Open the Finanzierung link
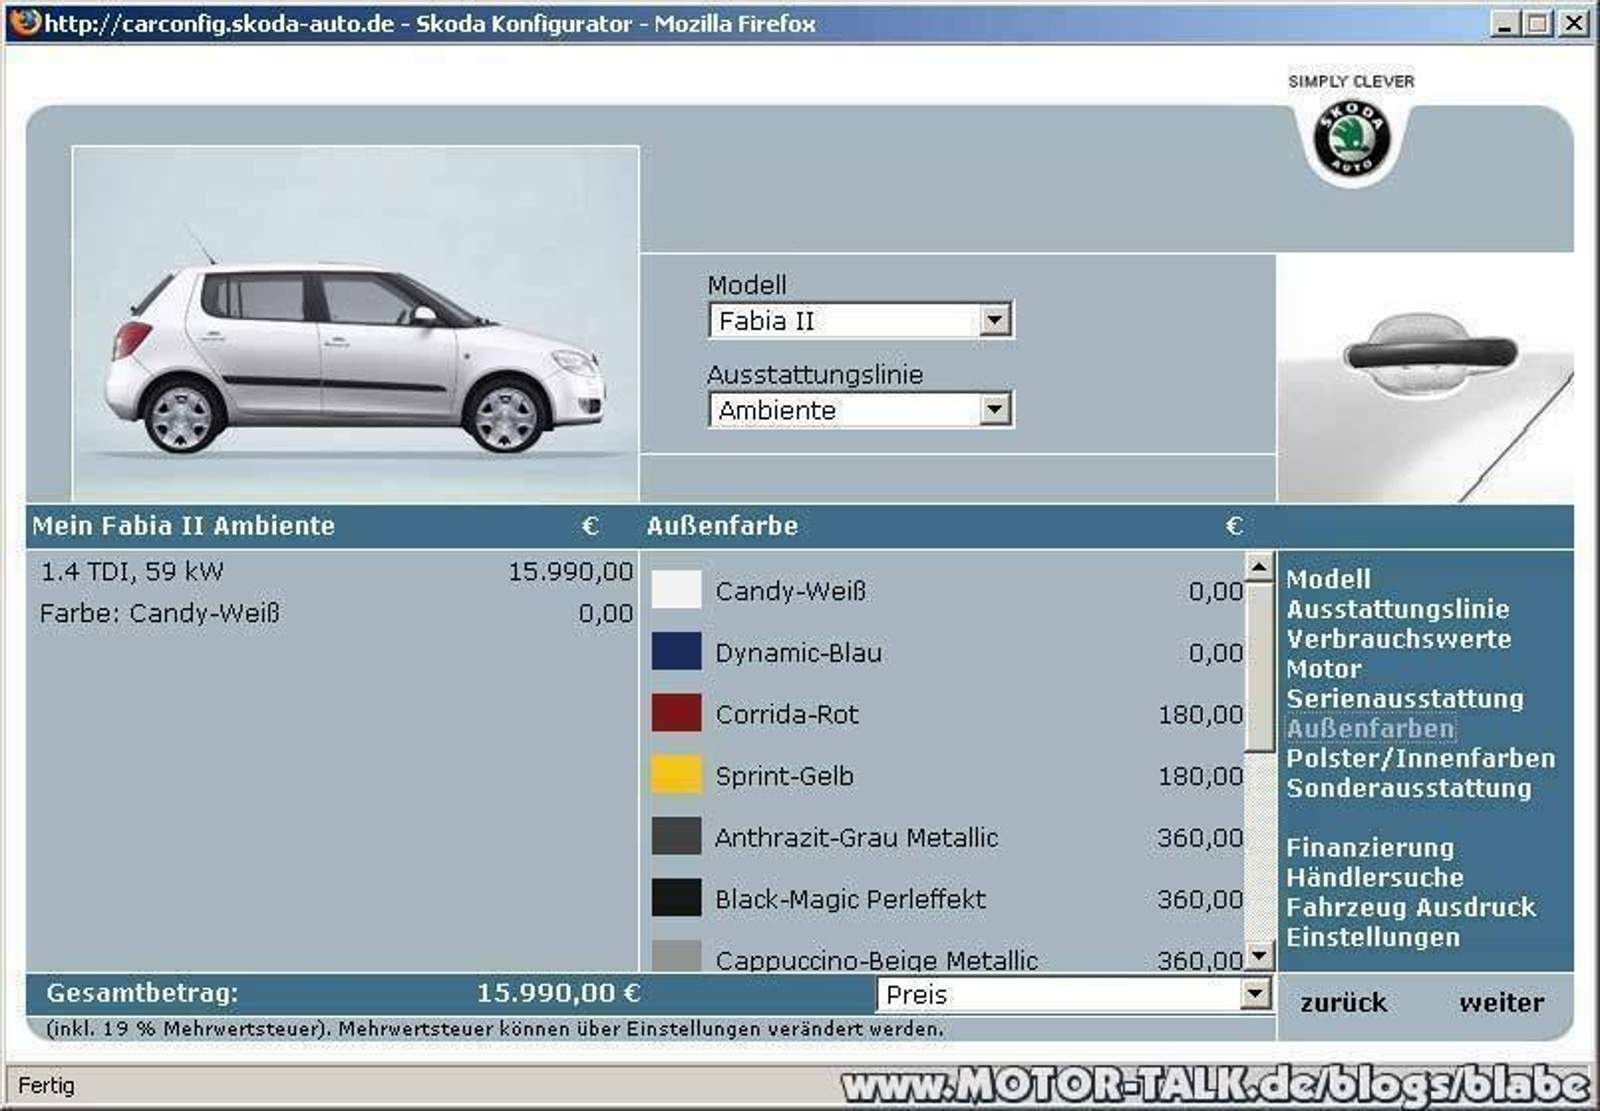The height and width of the screenshot is (1111, 1600). pyautogui.click(x=1369, y=848)
